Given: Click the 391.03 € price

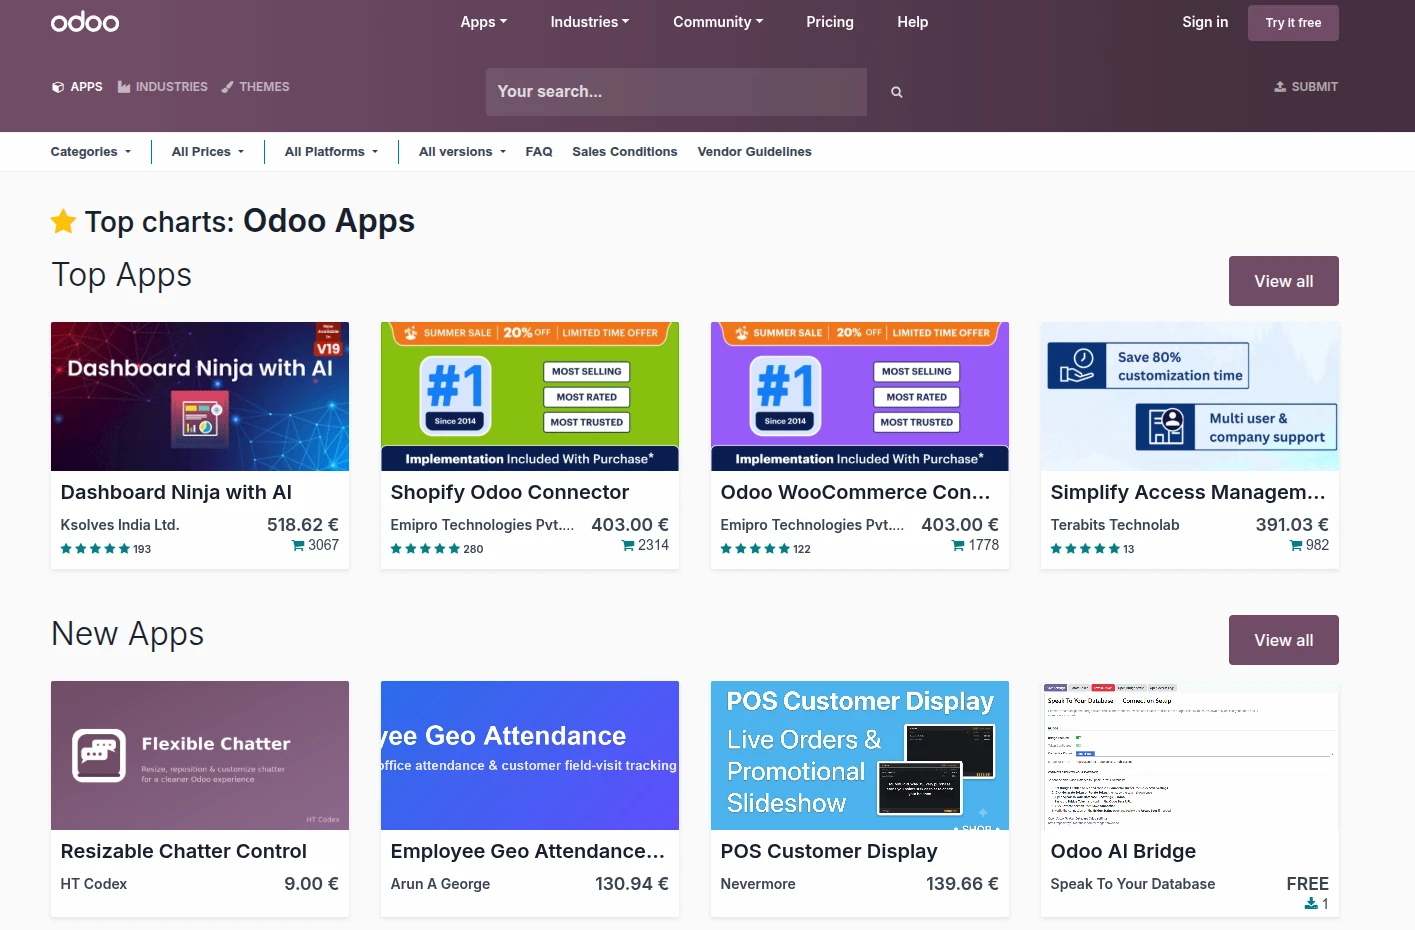Looking at the screenshot, I should (x=1292, y=525).
